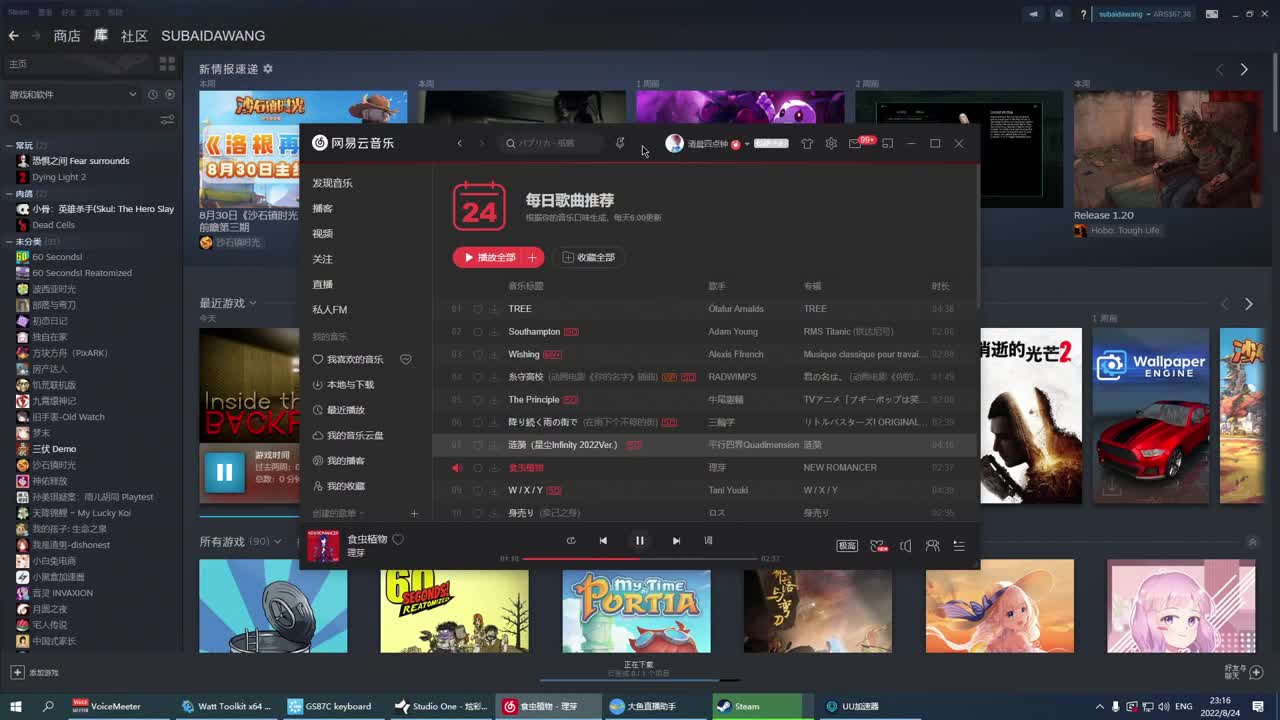Click the voice search microphone icon in NetEase

pyautogui.click(x=620, y=143)
